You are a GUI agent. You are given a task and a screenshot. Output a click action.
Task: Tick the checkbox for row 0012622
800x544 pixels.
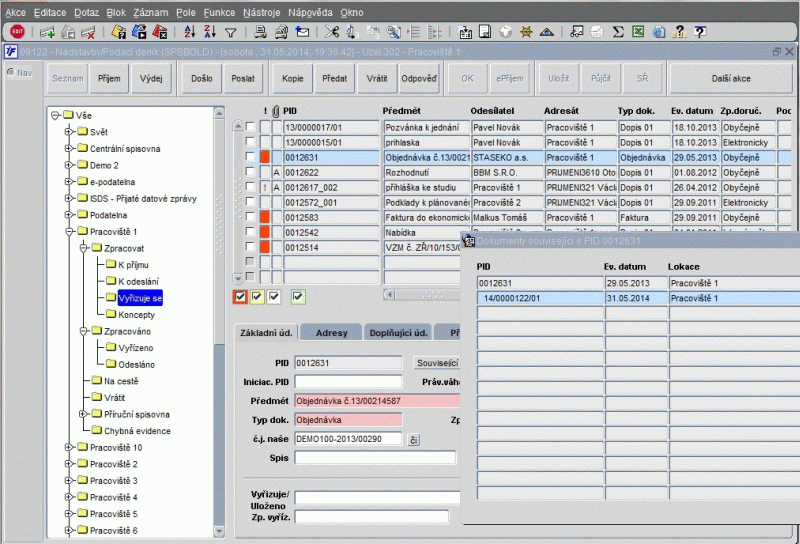click(x=251, y=172)
